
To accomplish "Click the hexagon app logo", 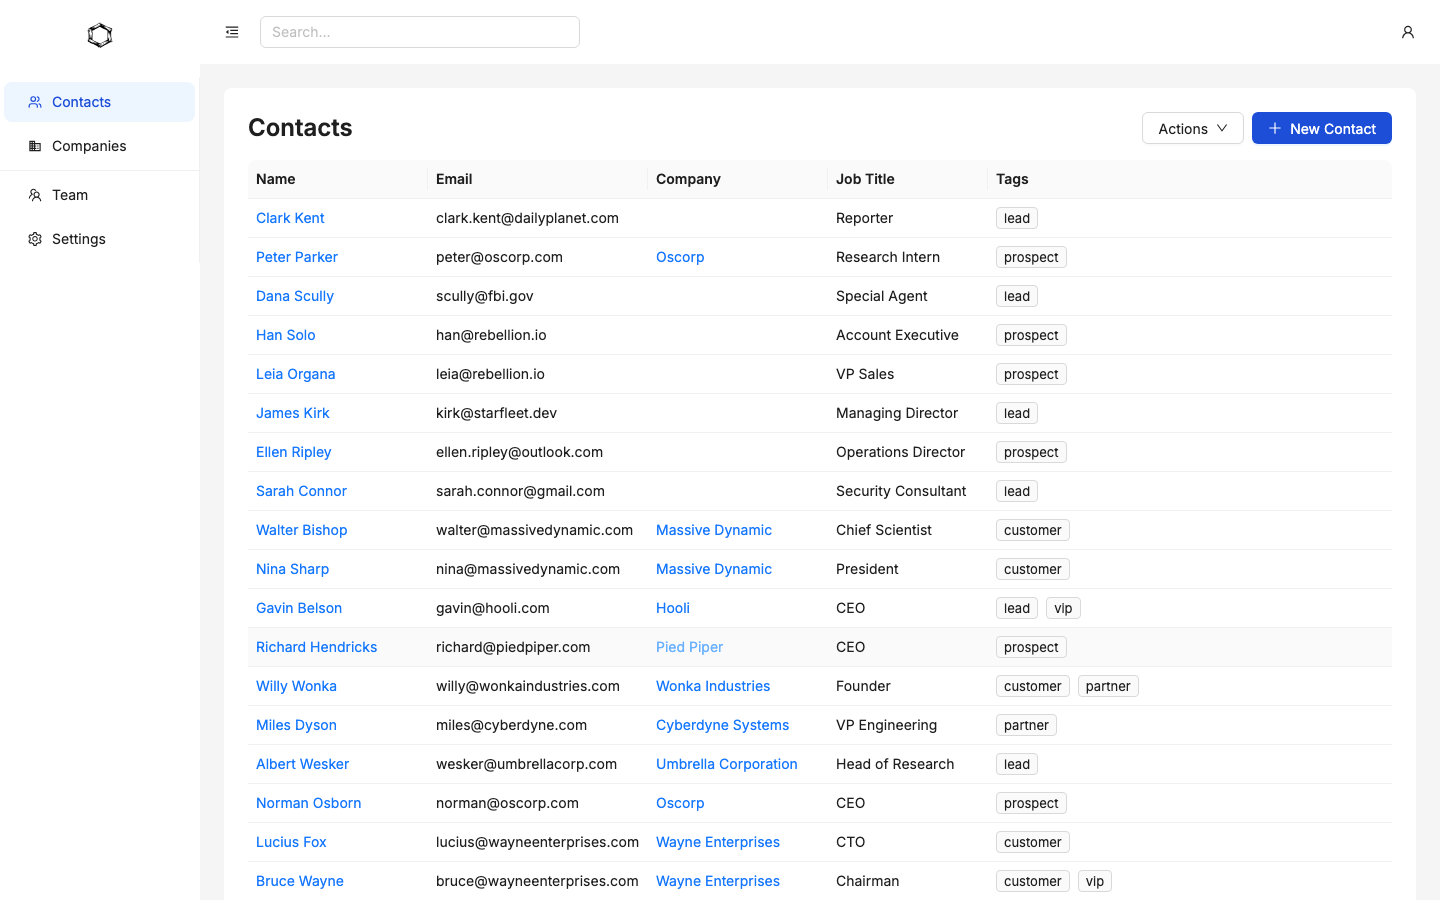I will pyautogui.click(x=99, y=34).
